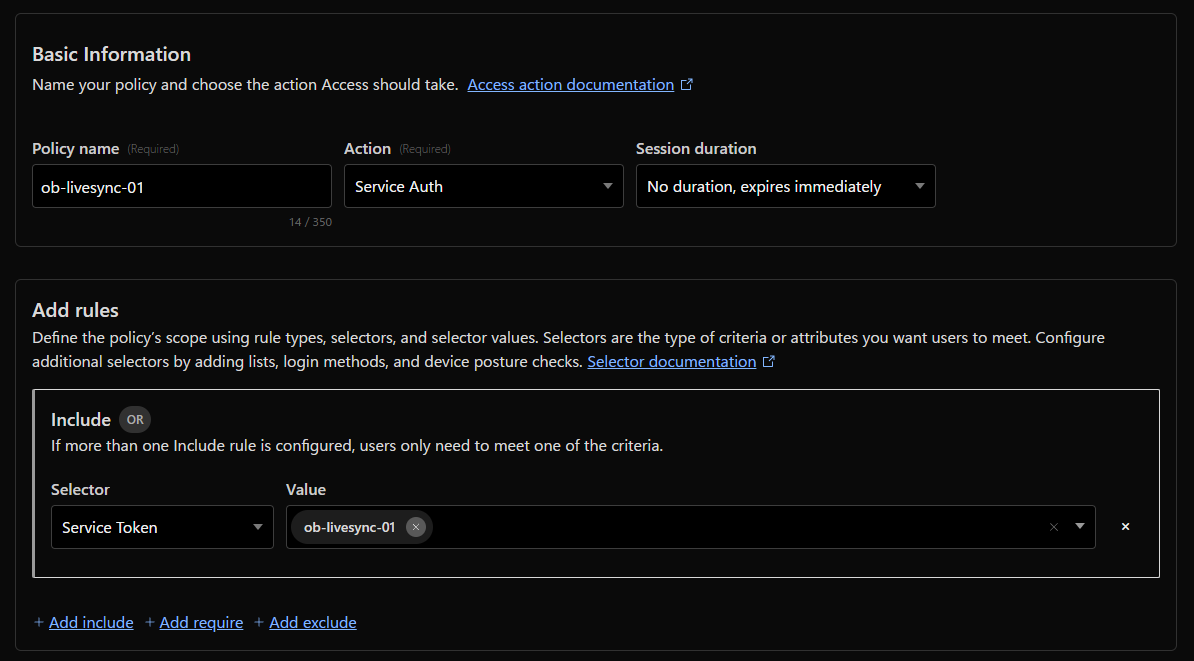
Task: Click the 14 / 350 character counter
Action: [x=311, y=222]
